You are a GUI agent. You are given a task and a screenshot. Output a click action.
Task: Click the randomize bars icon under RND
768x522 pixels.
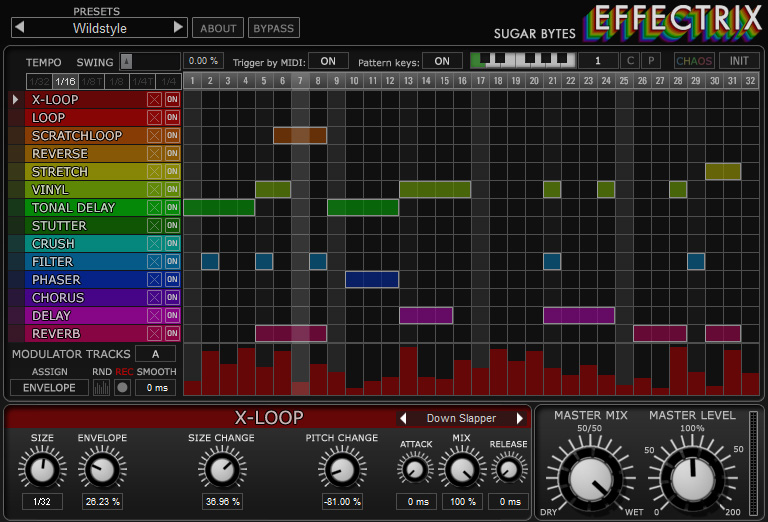[102, 388]
